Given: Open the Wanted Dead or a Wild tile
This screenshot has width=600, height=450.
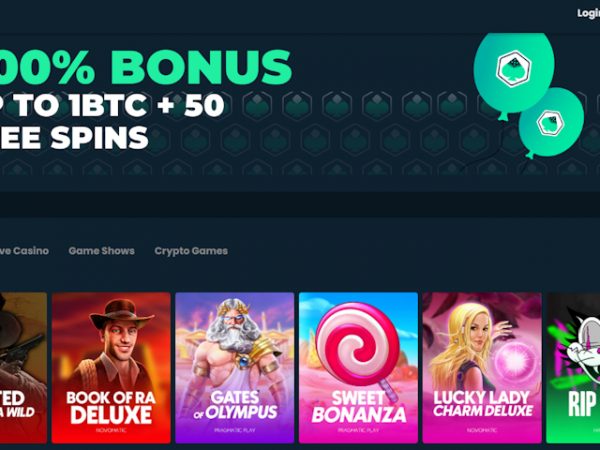Looking at the screenshot, I should pyautogui.click(x=23, y=368).
